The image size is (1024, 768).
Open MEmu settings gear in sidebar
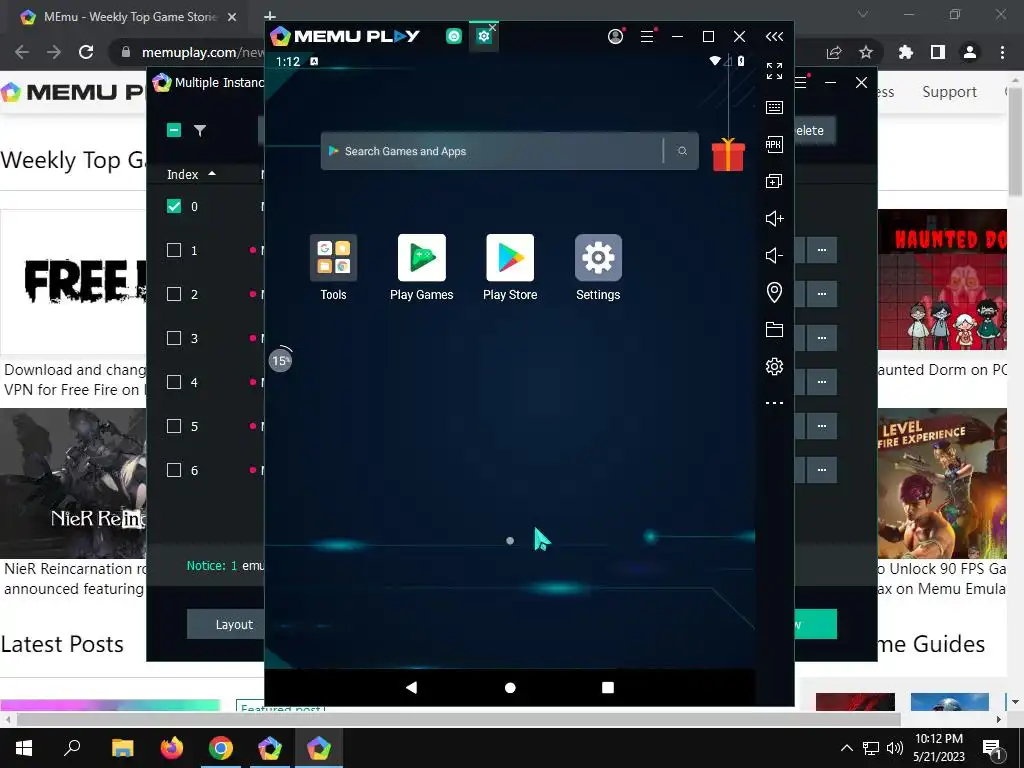774,366
